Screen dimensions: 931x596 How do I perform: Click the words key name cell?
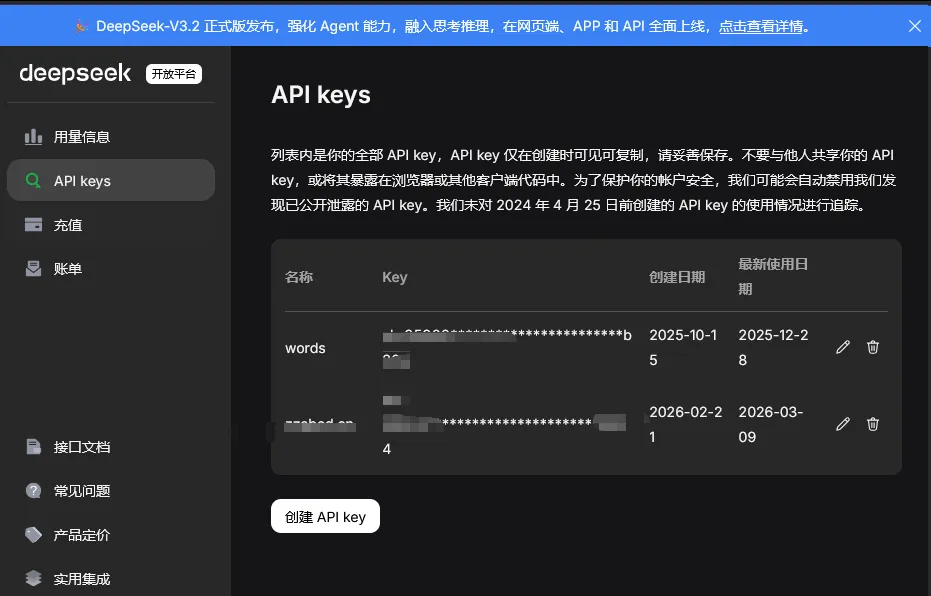[305, 348]
